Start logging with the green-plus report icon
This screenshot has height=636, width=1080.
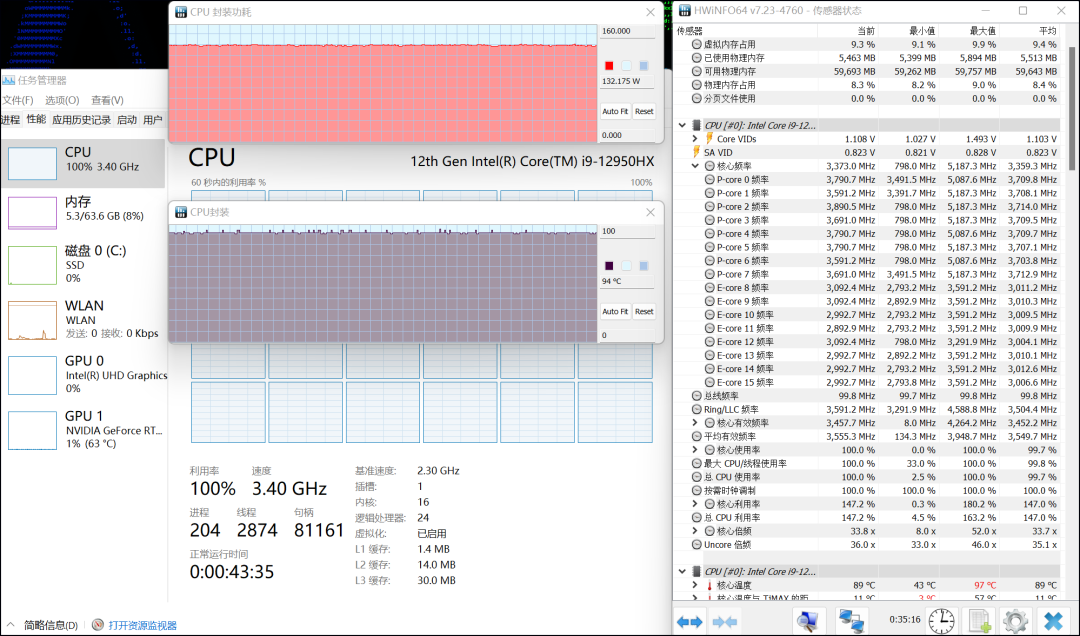[x=980, y=620]
